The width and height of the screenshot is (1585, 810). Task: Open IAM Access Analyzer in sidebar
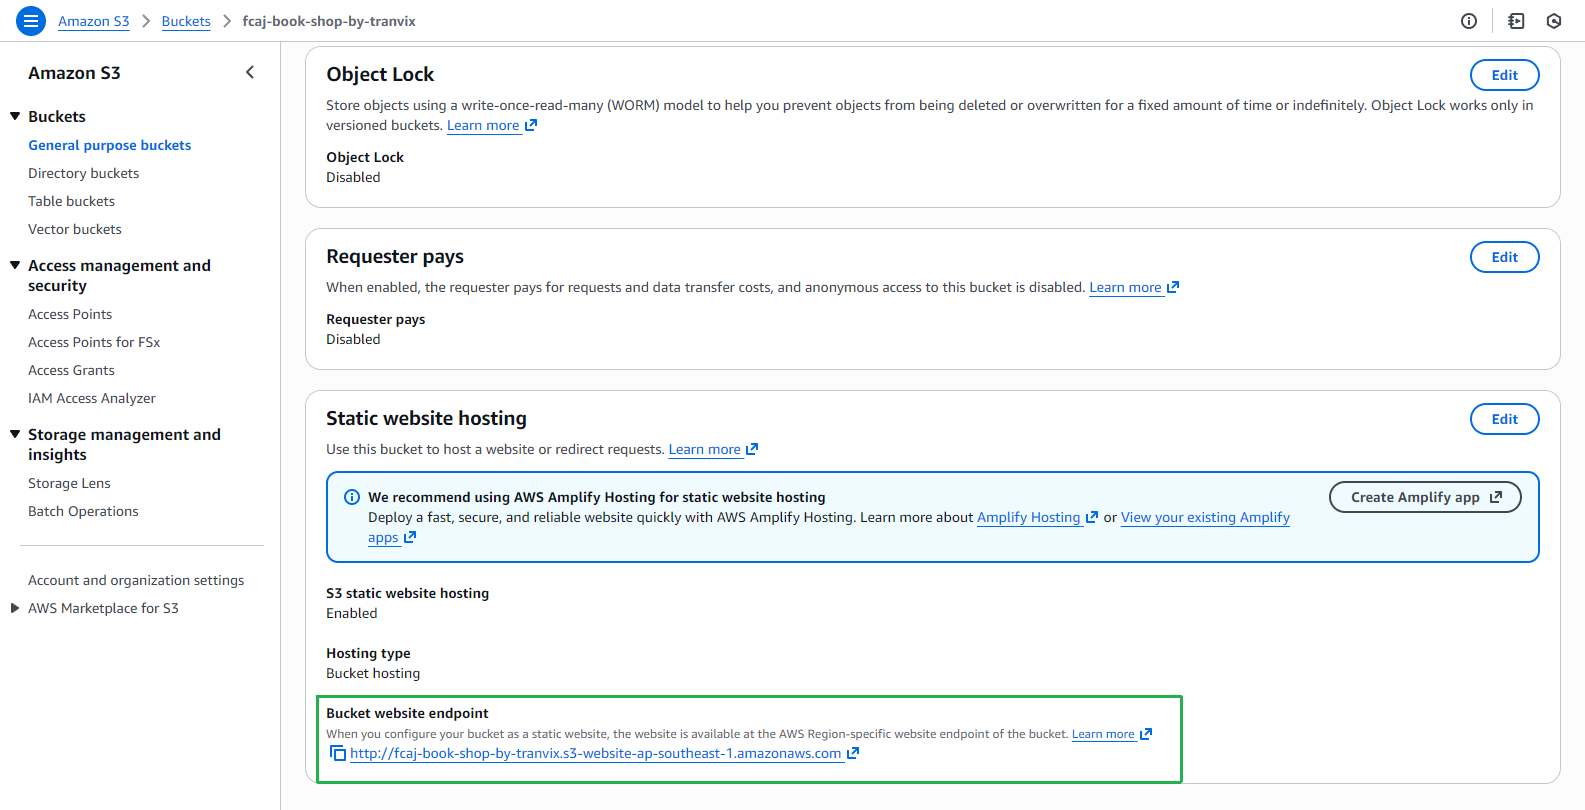(92, 398)
